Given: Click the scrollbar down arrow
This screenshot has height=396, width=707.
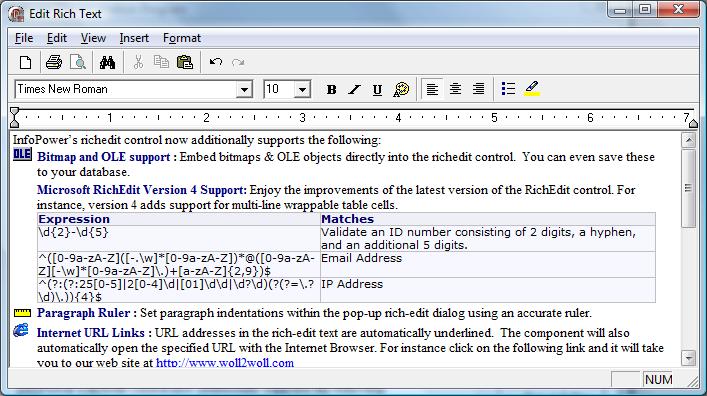Looking at the screenshot, I should click(689, 358).
